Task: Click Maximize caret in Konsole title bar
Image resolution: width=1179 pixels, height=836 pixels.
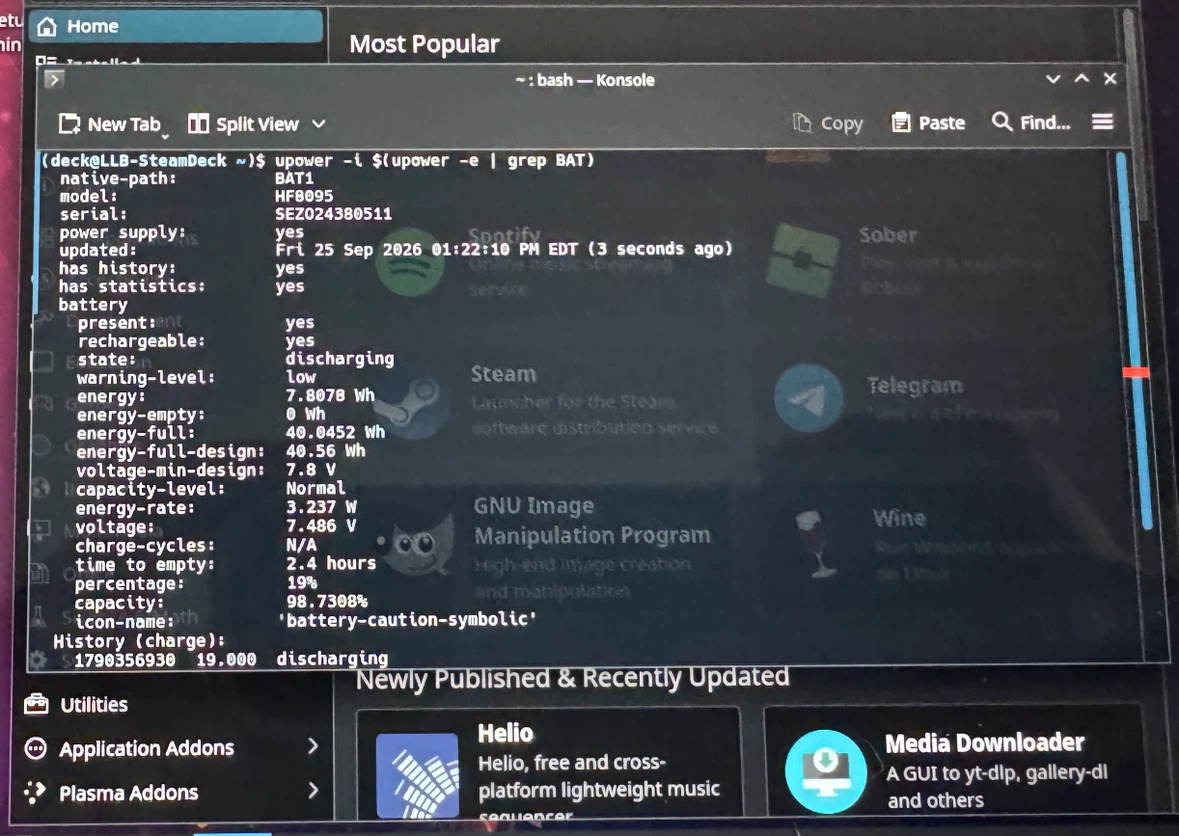Action: [x=1081, y=78]
